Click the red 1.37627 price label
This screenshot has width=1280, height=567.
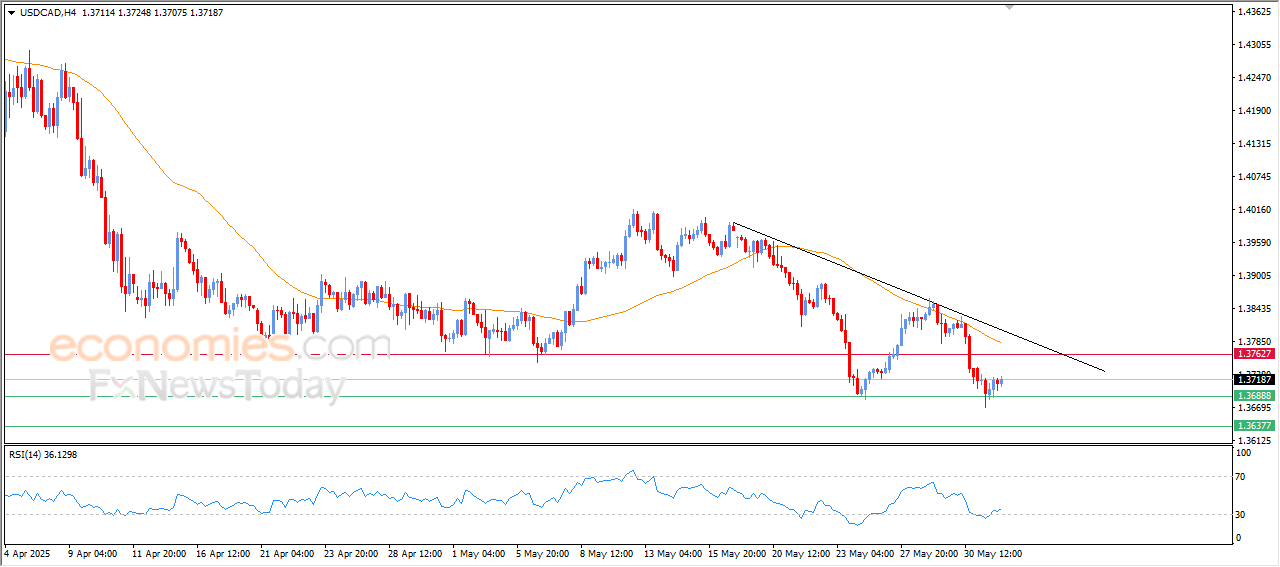pos(1253,354)
